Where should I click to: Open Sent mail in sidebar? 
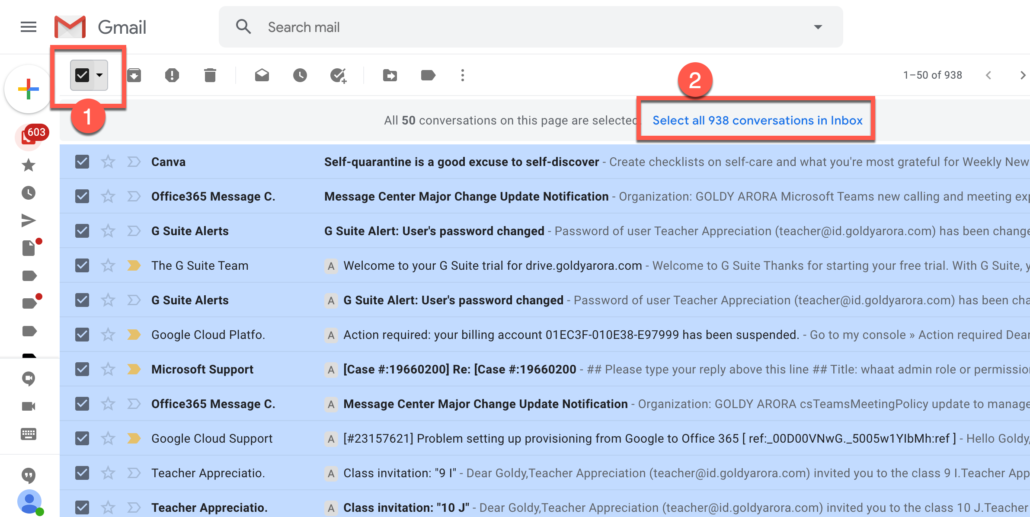(x=28, y=221)
